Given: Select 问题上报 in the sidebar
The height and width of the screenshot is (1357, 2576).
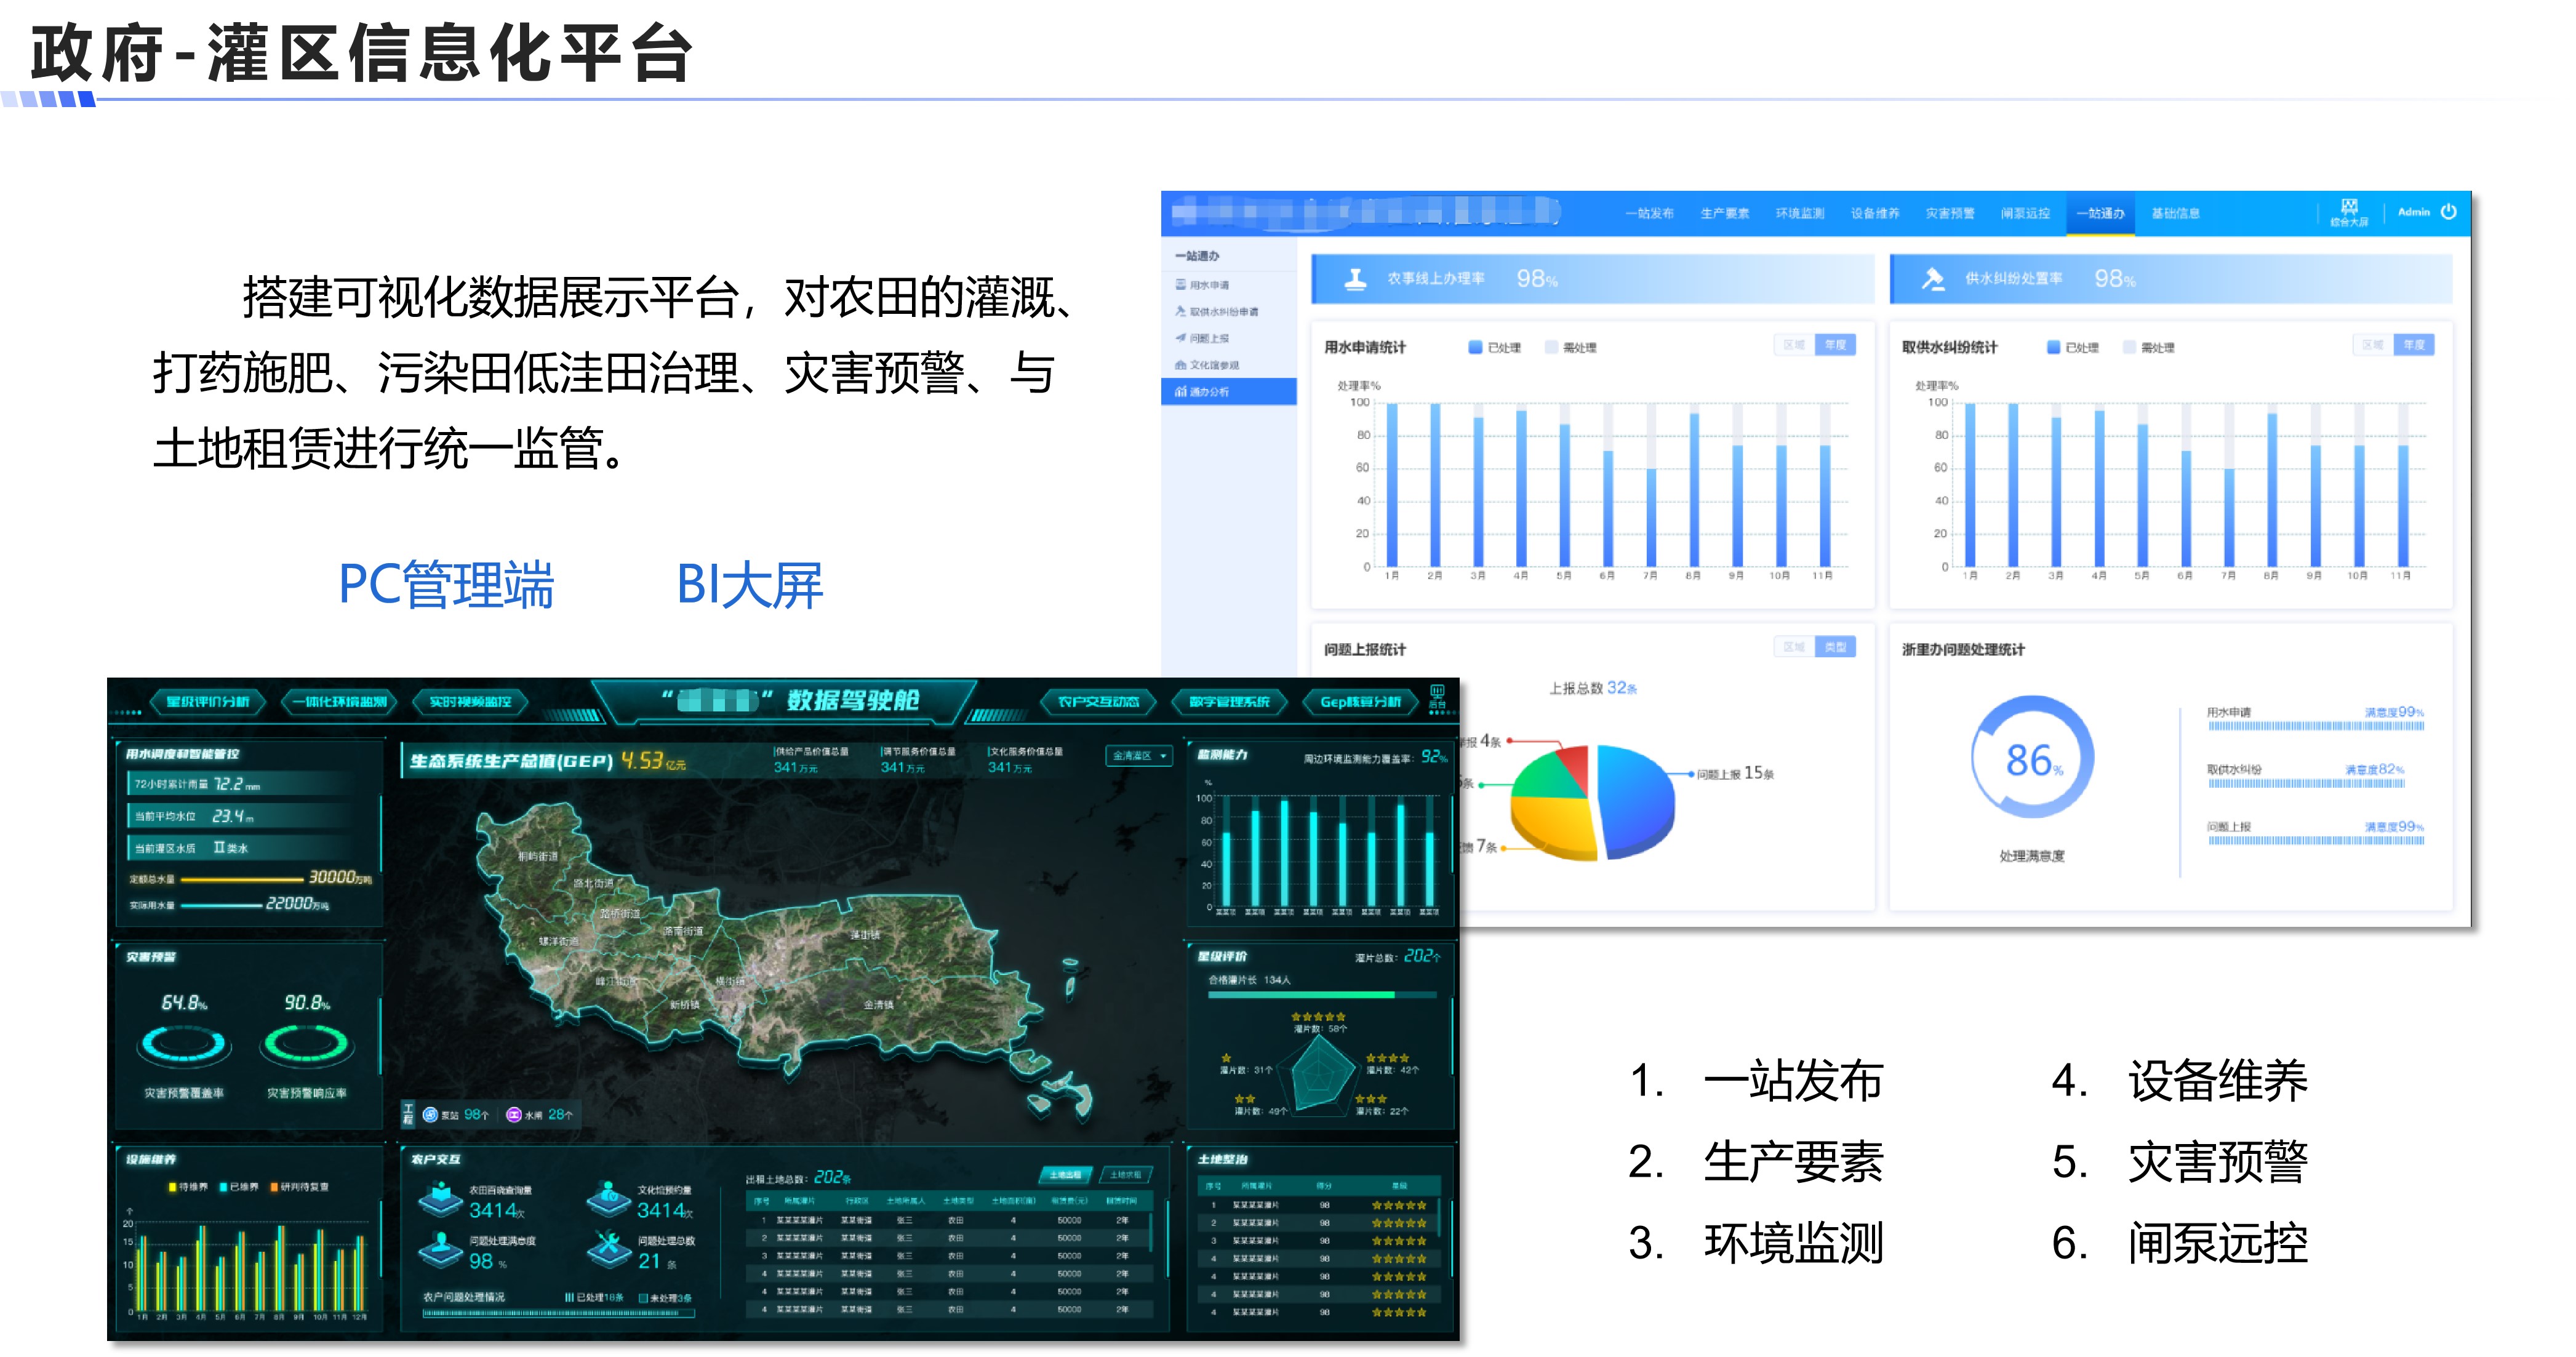Looking at the screenshot, I should pyautogui.click(x=1202, y=338).
